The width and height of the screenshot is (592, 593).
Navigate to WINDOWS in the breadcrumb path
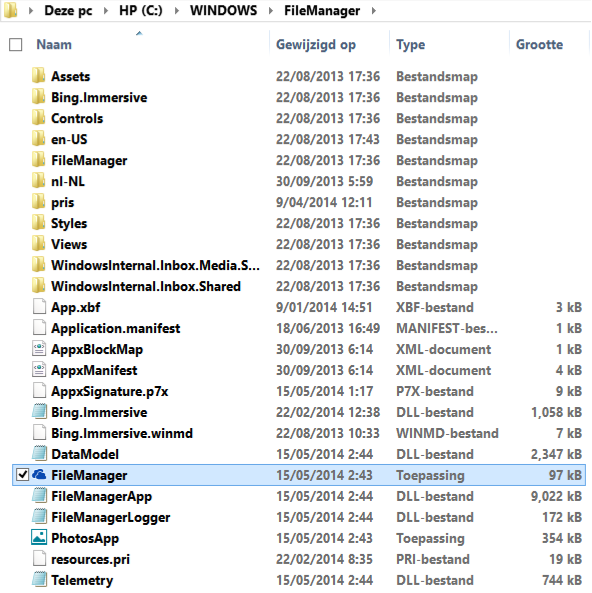224,11
